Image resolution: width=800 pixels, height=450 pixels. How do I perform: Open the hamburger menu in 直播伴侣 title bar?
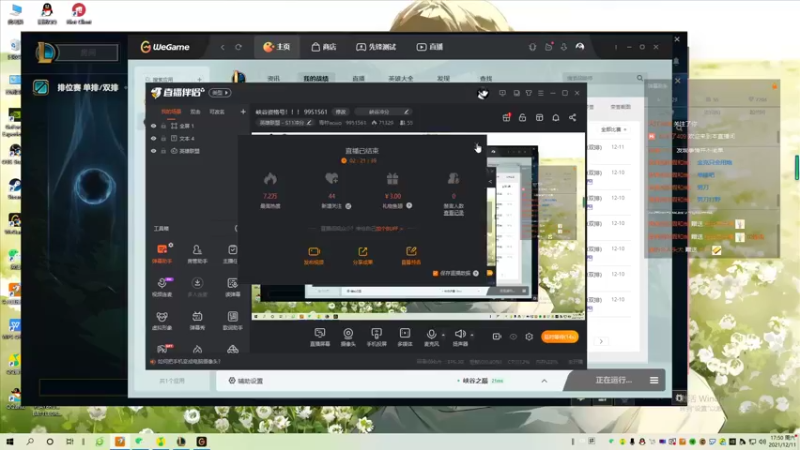pyautogui.click(x=541, y=93)
